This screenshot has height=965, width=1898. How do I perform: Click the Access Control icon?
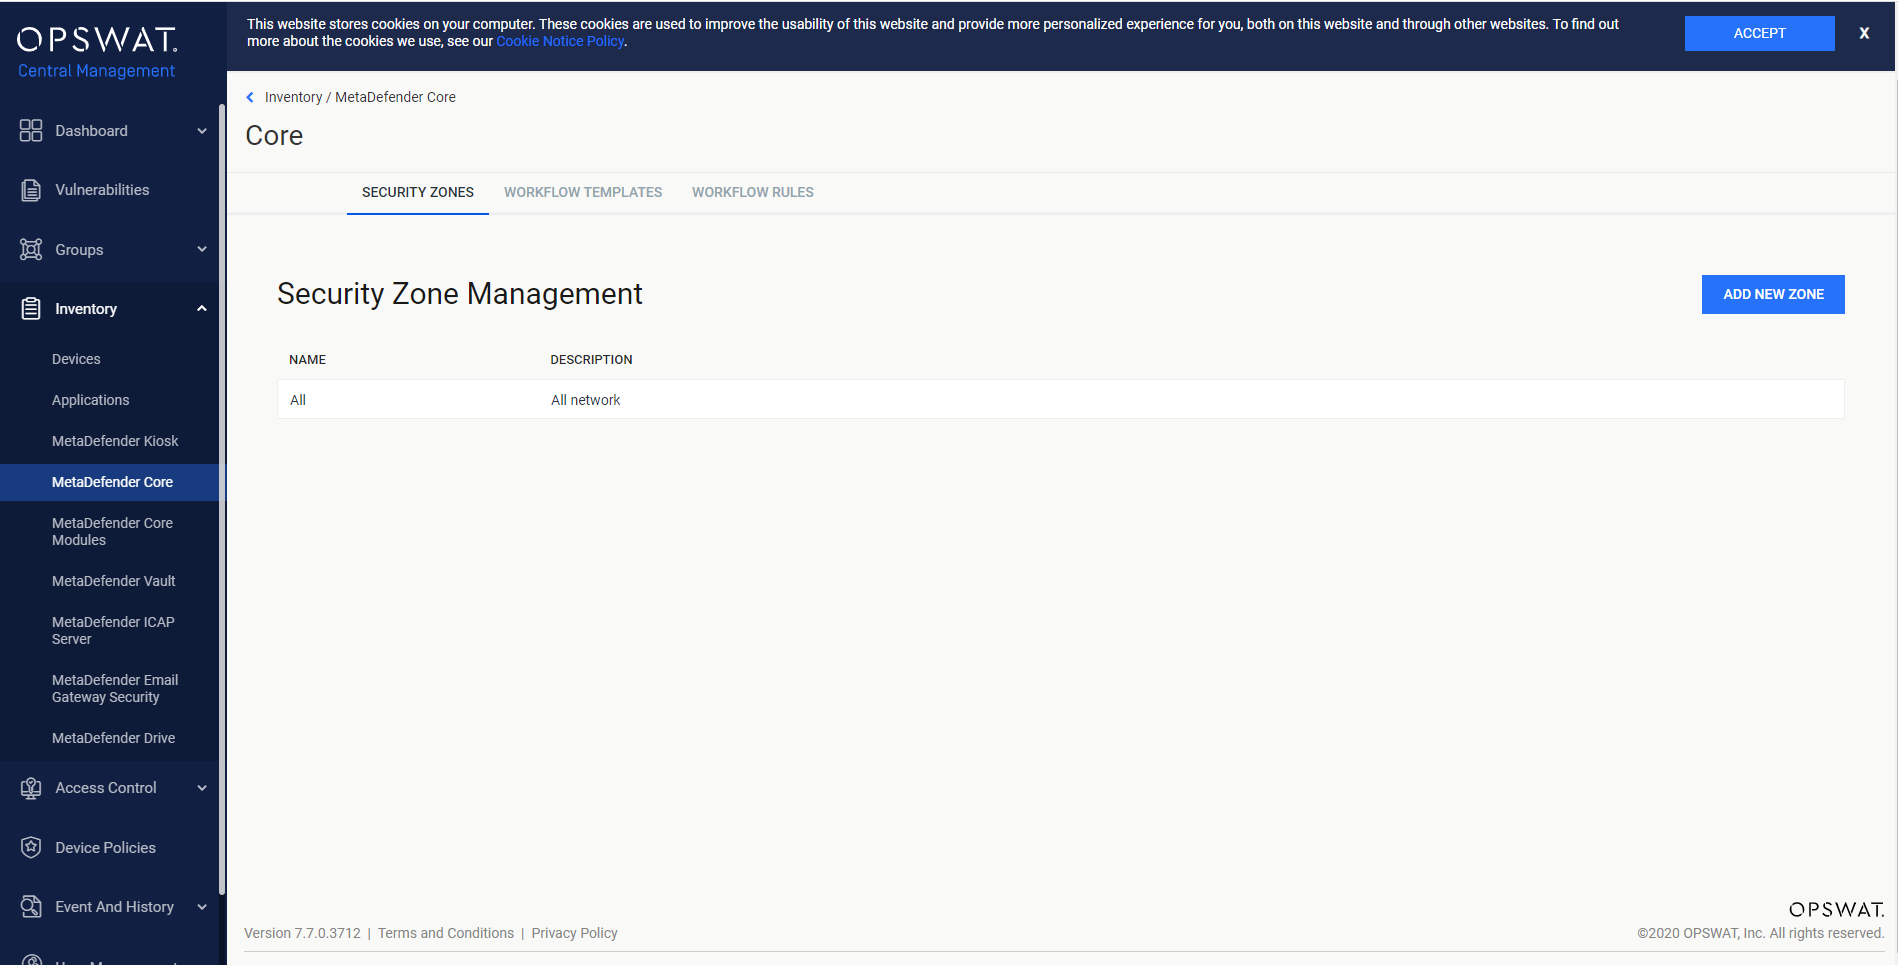click(31, 788)
